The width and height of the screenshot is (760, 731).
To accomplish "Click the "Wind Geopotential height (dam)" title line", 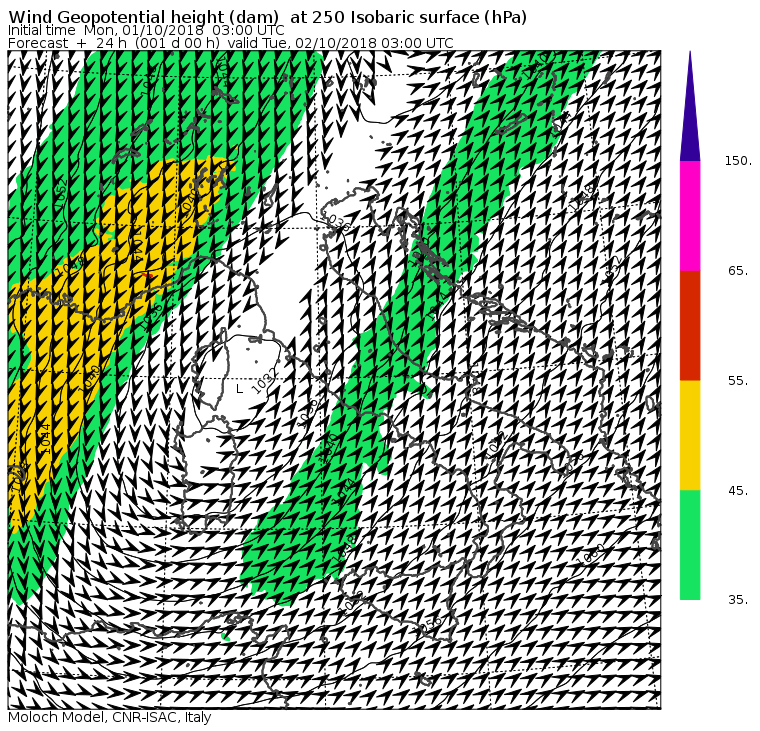I will pos(268,17).
